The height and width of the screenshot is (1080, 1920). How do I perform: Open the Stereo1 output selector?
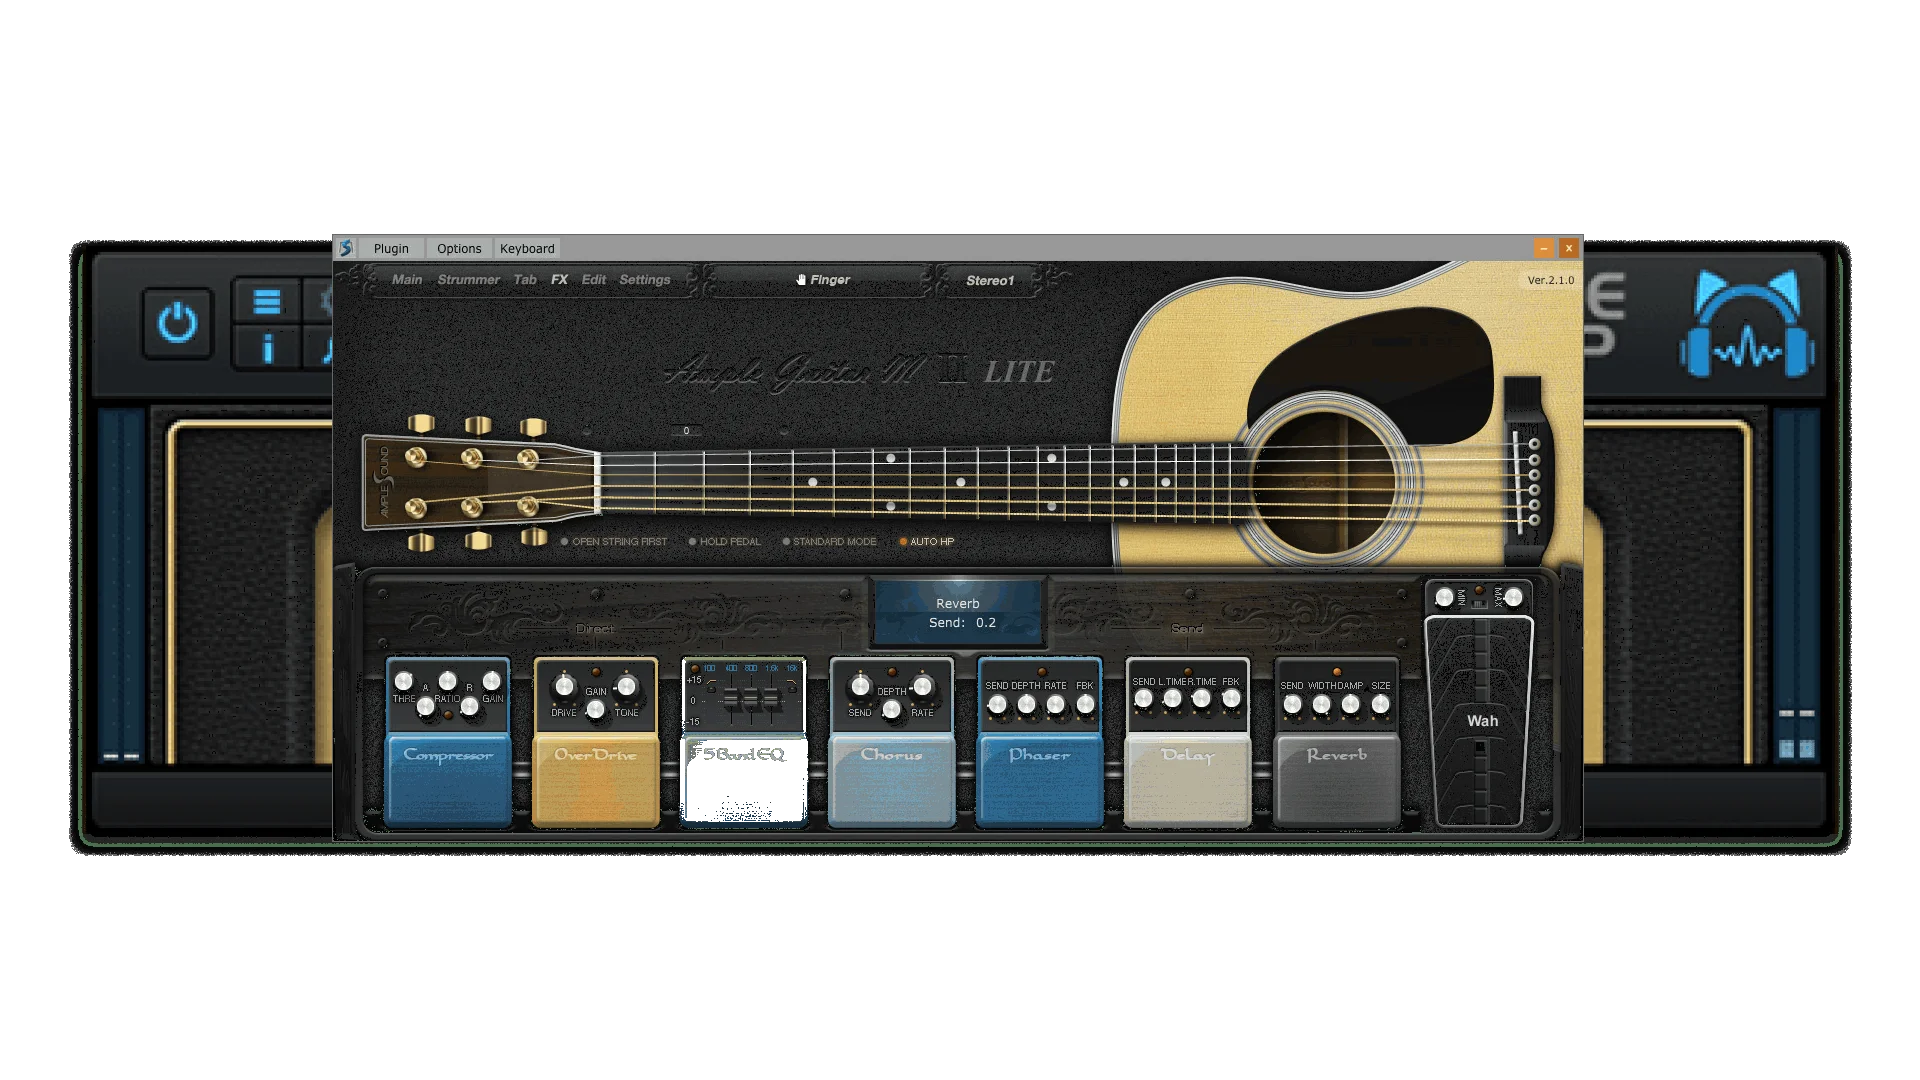click(x=990, y=280)
